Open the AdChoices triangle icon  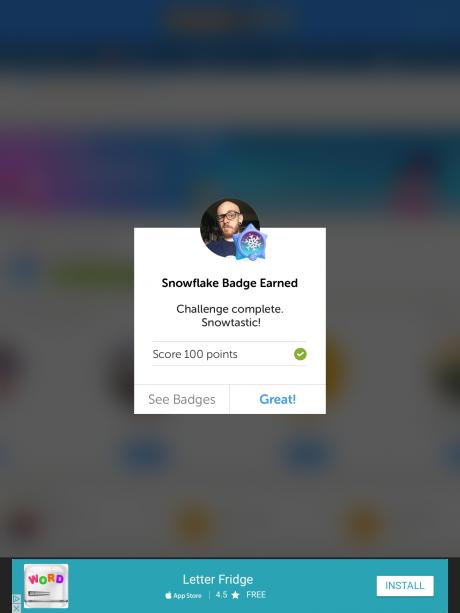[x=16, y=599]
